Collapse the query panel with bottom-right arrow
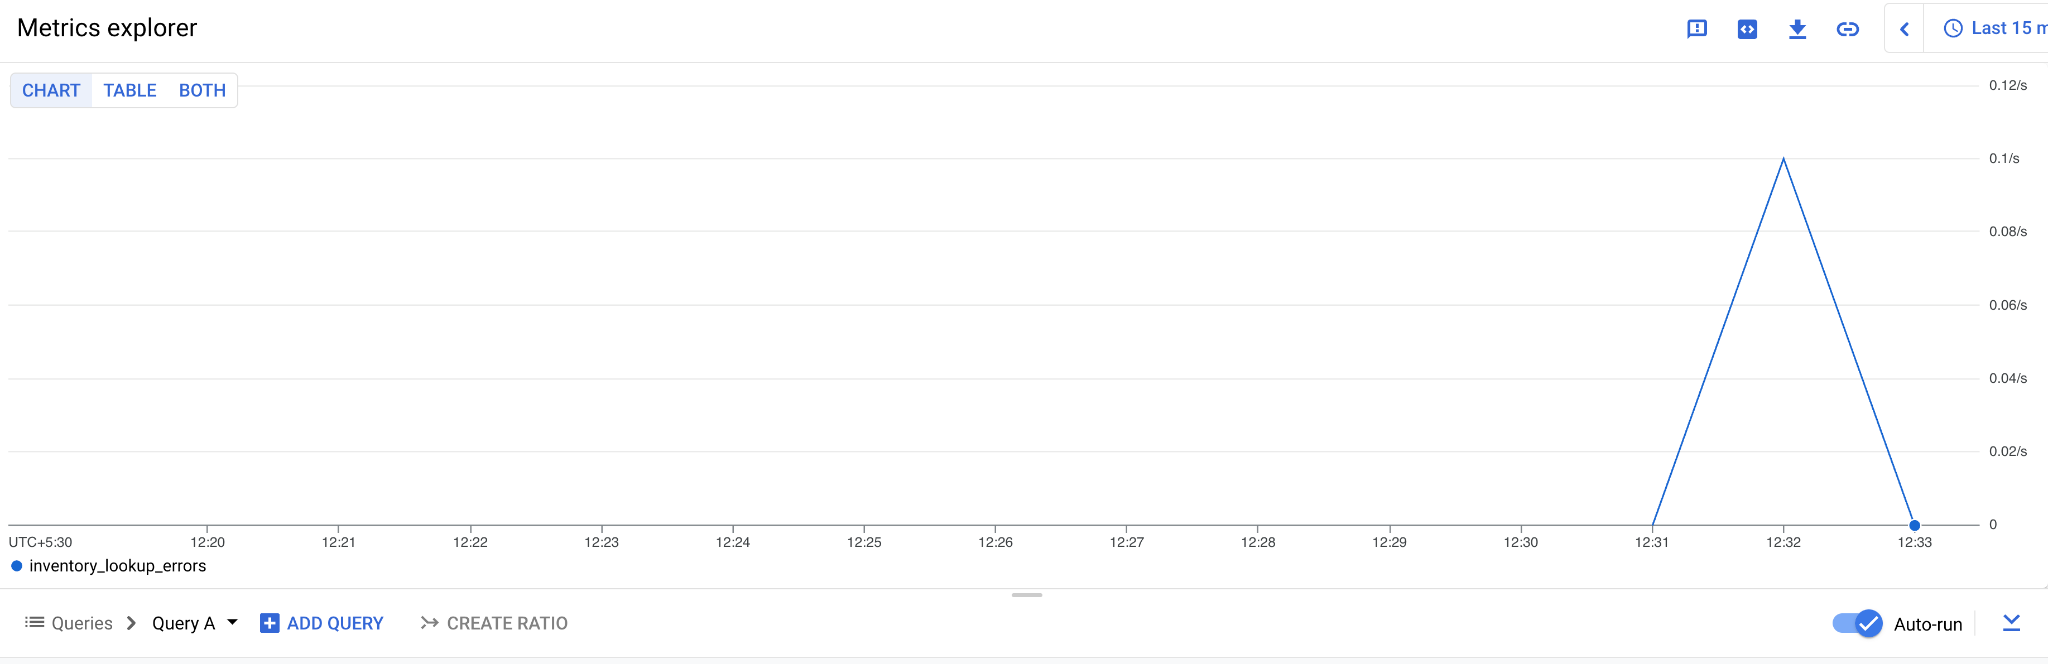This screenshot has width=2048, height=664. 2011,623
